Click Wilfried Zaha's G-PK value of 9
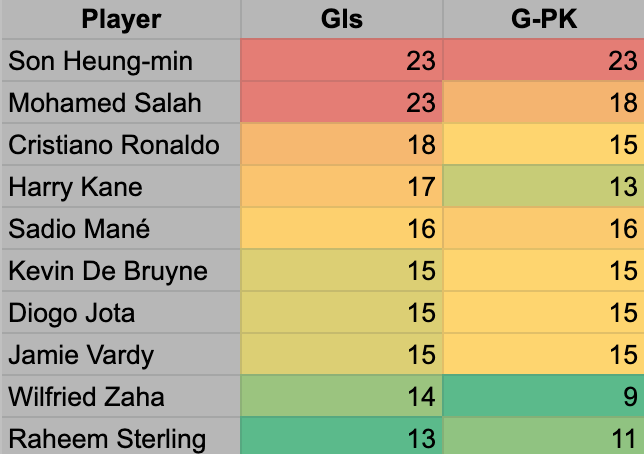644x454 pixels. [x=544, y=397]
